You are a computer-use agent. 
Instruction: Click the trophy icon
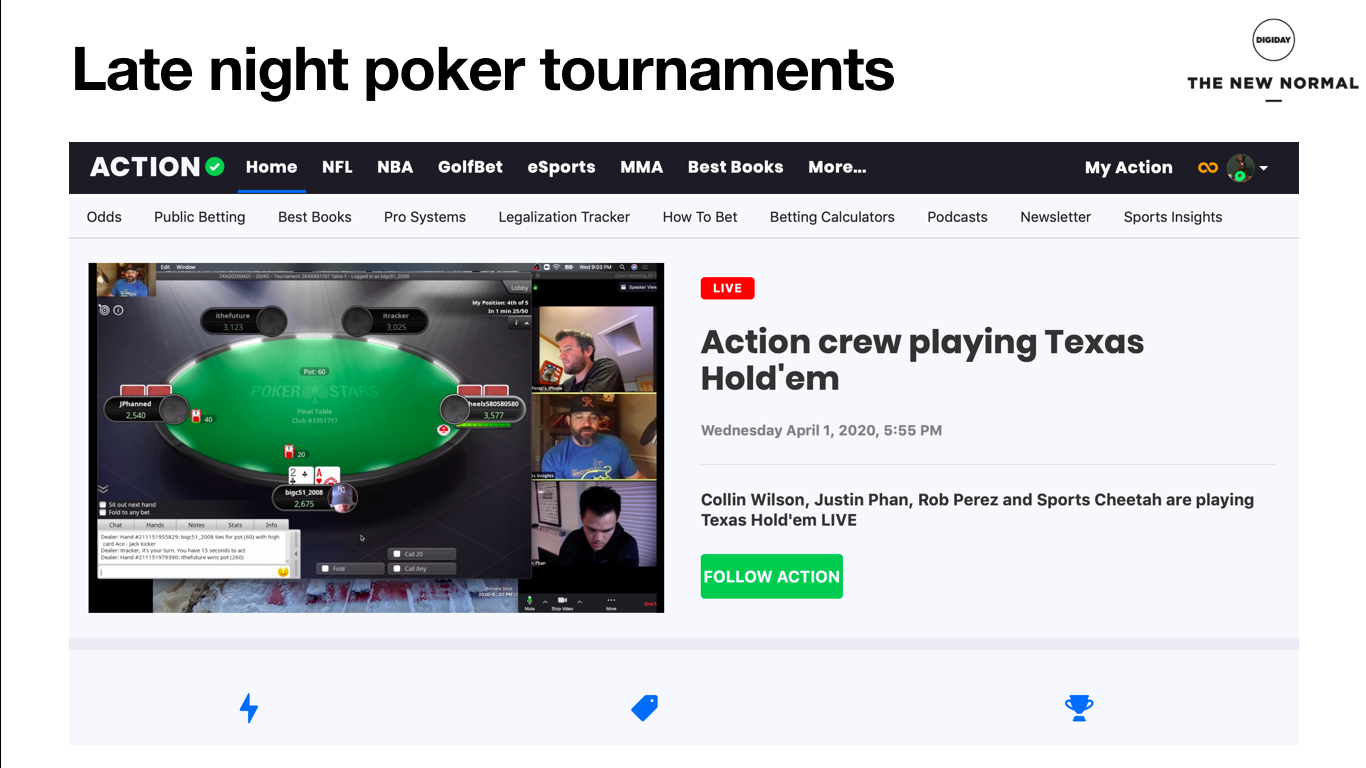(x=1079, y=708)
